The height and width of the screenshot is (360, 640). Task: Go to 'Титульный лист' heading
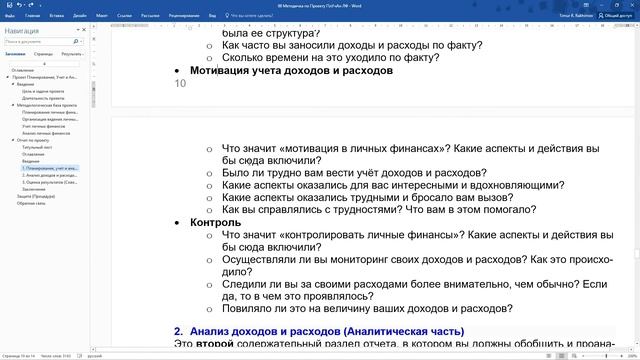click(37, 147)
